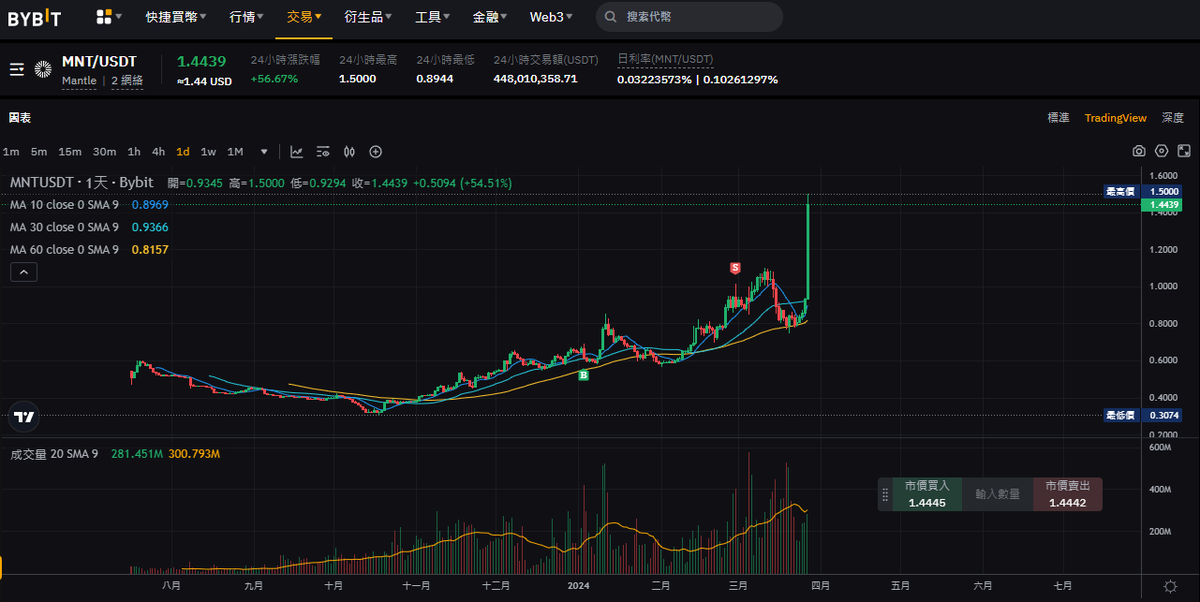Viewport: 1200px width, 602px height.
Task: Select the 15m timeframe
Action: [x=70, y=152]
